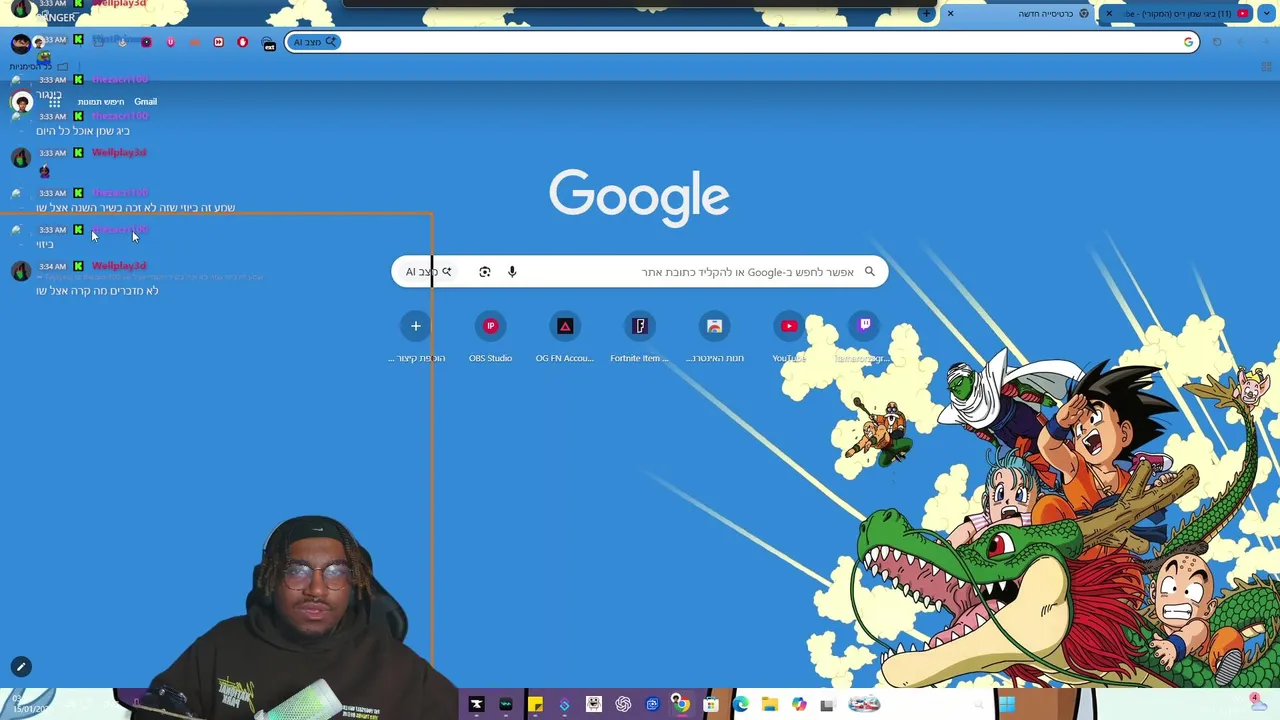Viewport: 1280px width, 720px height.
Task: Close the new tab page tab
Action: 950,13
